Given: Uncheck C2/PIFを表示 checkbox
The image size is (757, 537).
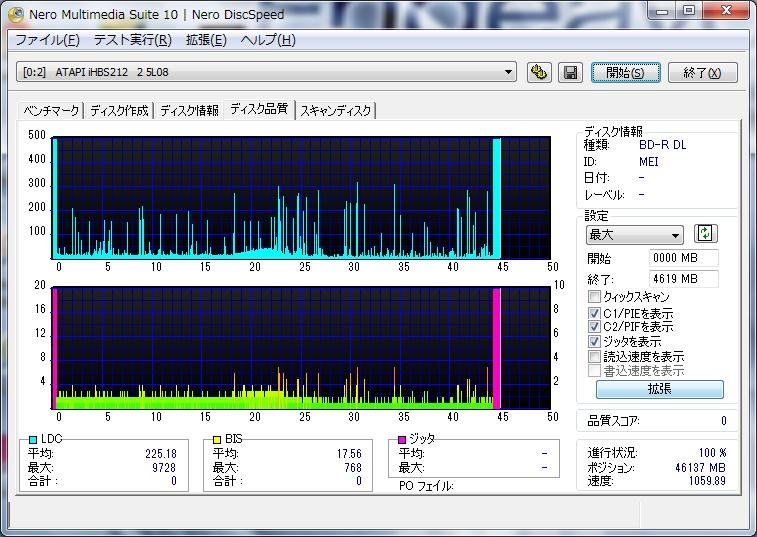Looking at the screenshot, I should pos(594,326).
